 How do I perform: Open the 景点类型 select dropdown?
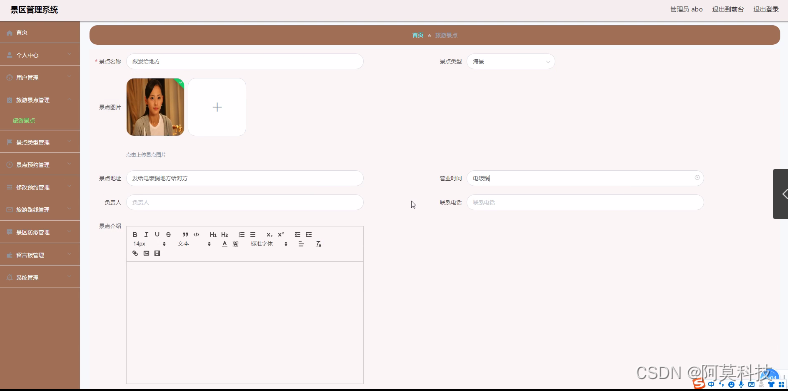click(511, 61)
